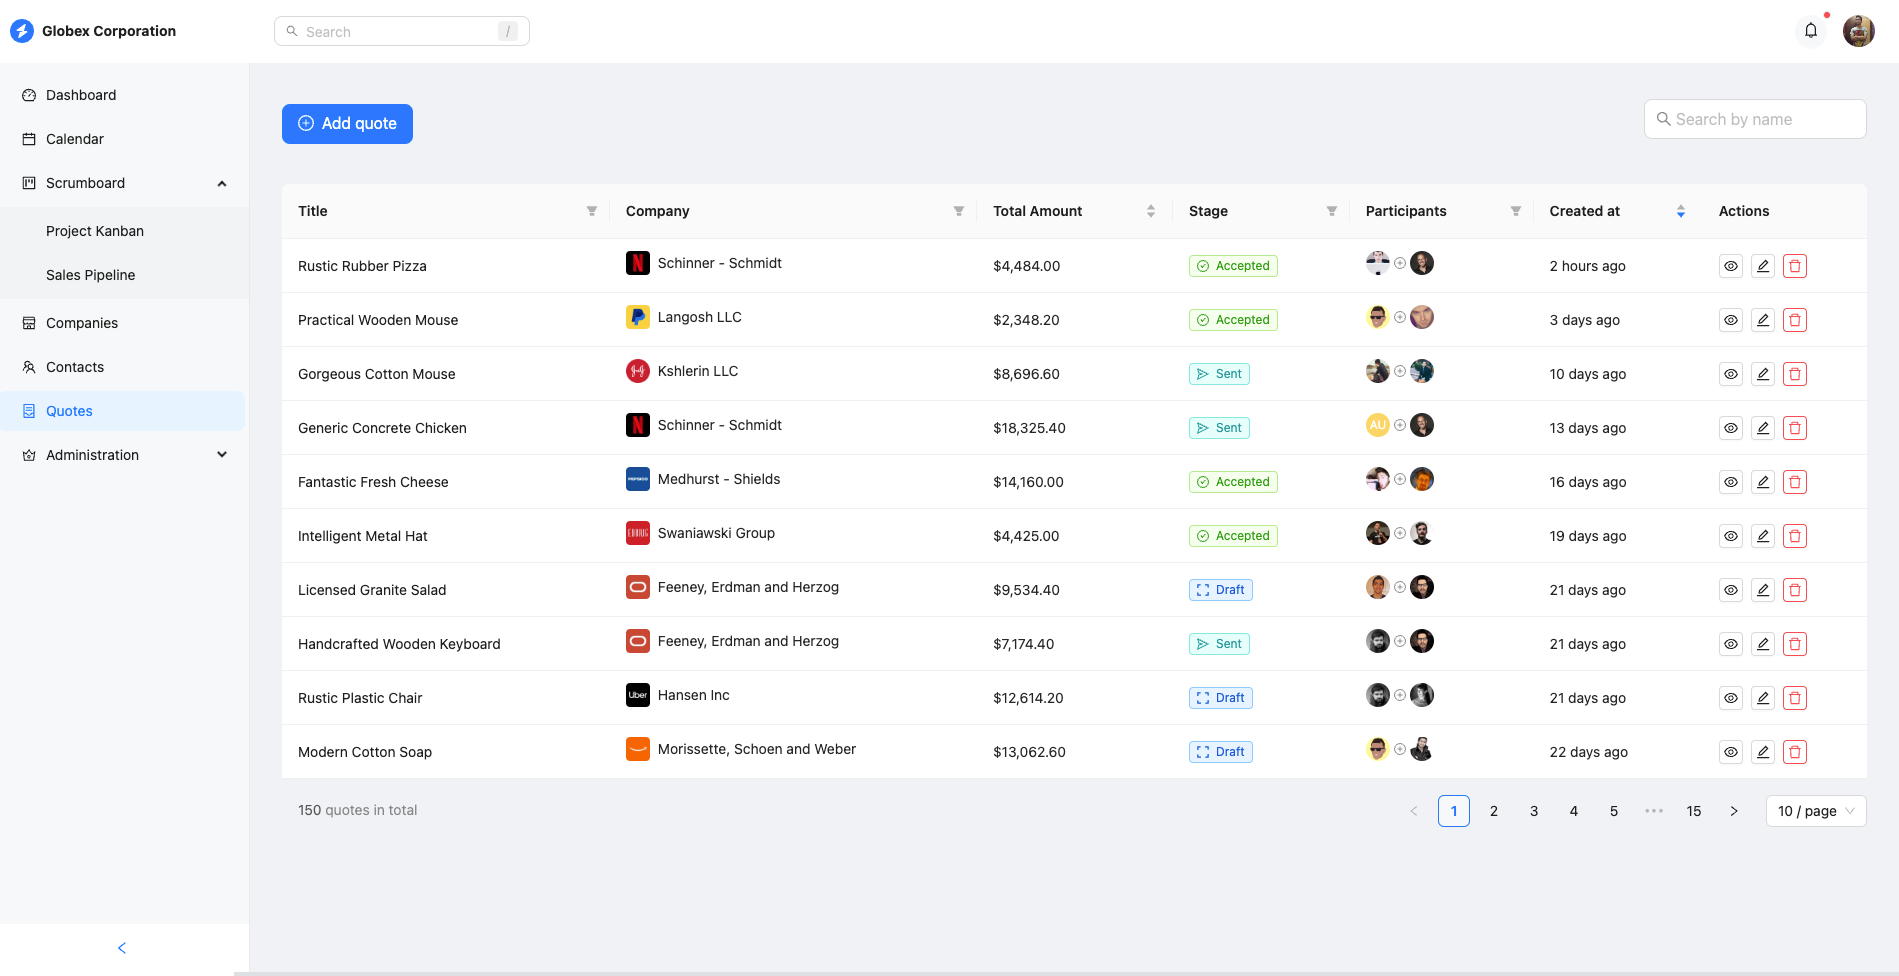Go to next page arrow
This screenshot has width=1899, height=976.
1734,811
